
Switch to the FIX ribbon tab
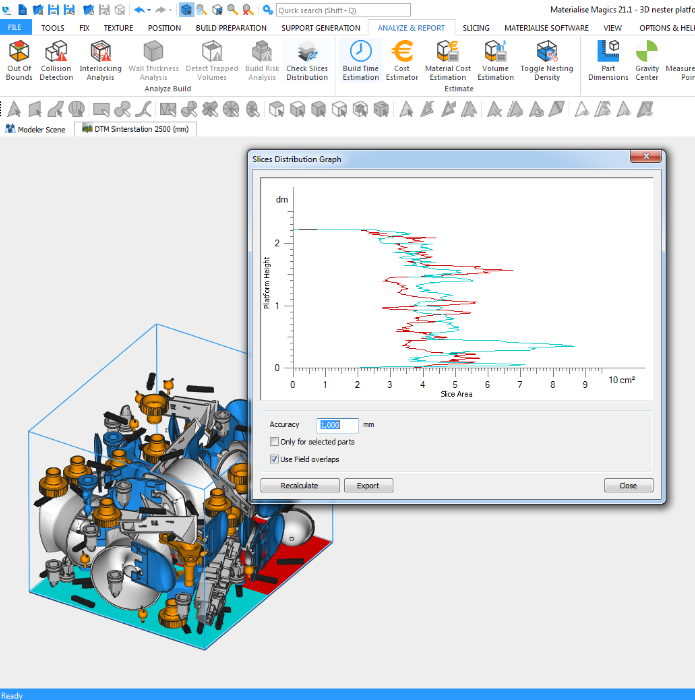[84, 28]
